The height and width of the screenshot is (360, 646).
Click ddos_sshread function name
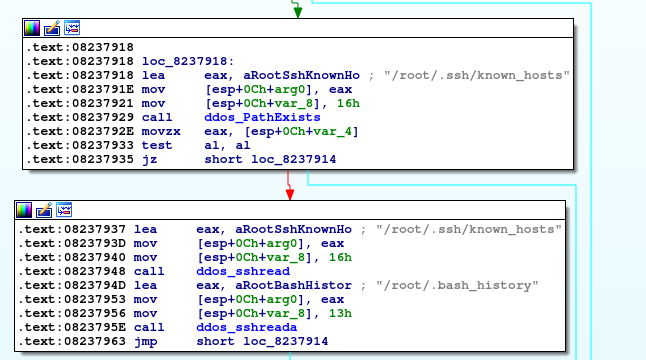[243, 271]
